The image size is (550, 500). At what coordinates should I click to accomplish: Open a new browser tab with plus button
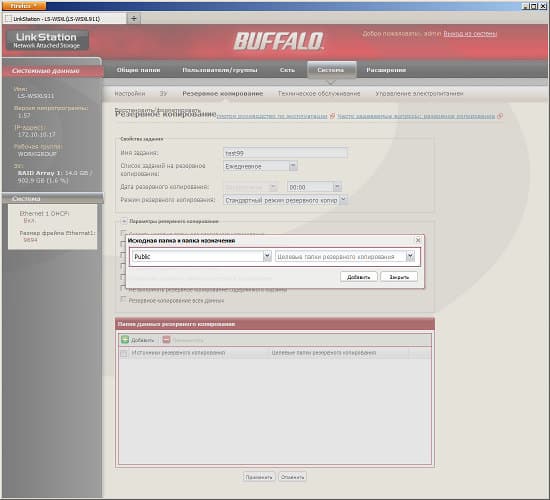point(134,19)
